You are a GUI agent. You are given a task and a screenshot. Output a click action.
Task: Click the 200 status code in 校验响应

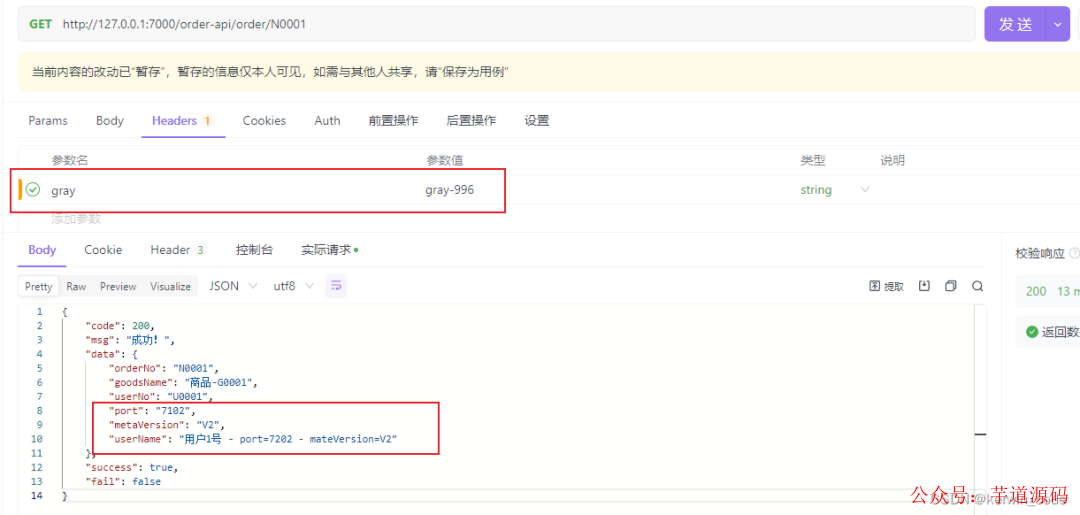click(1036, 291)
